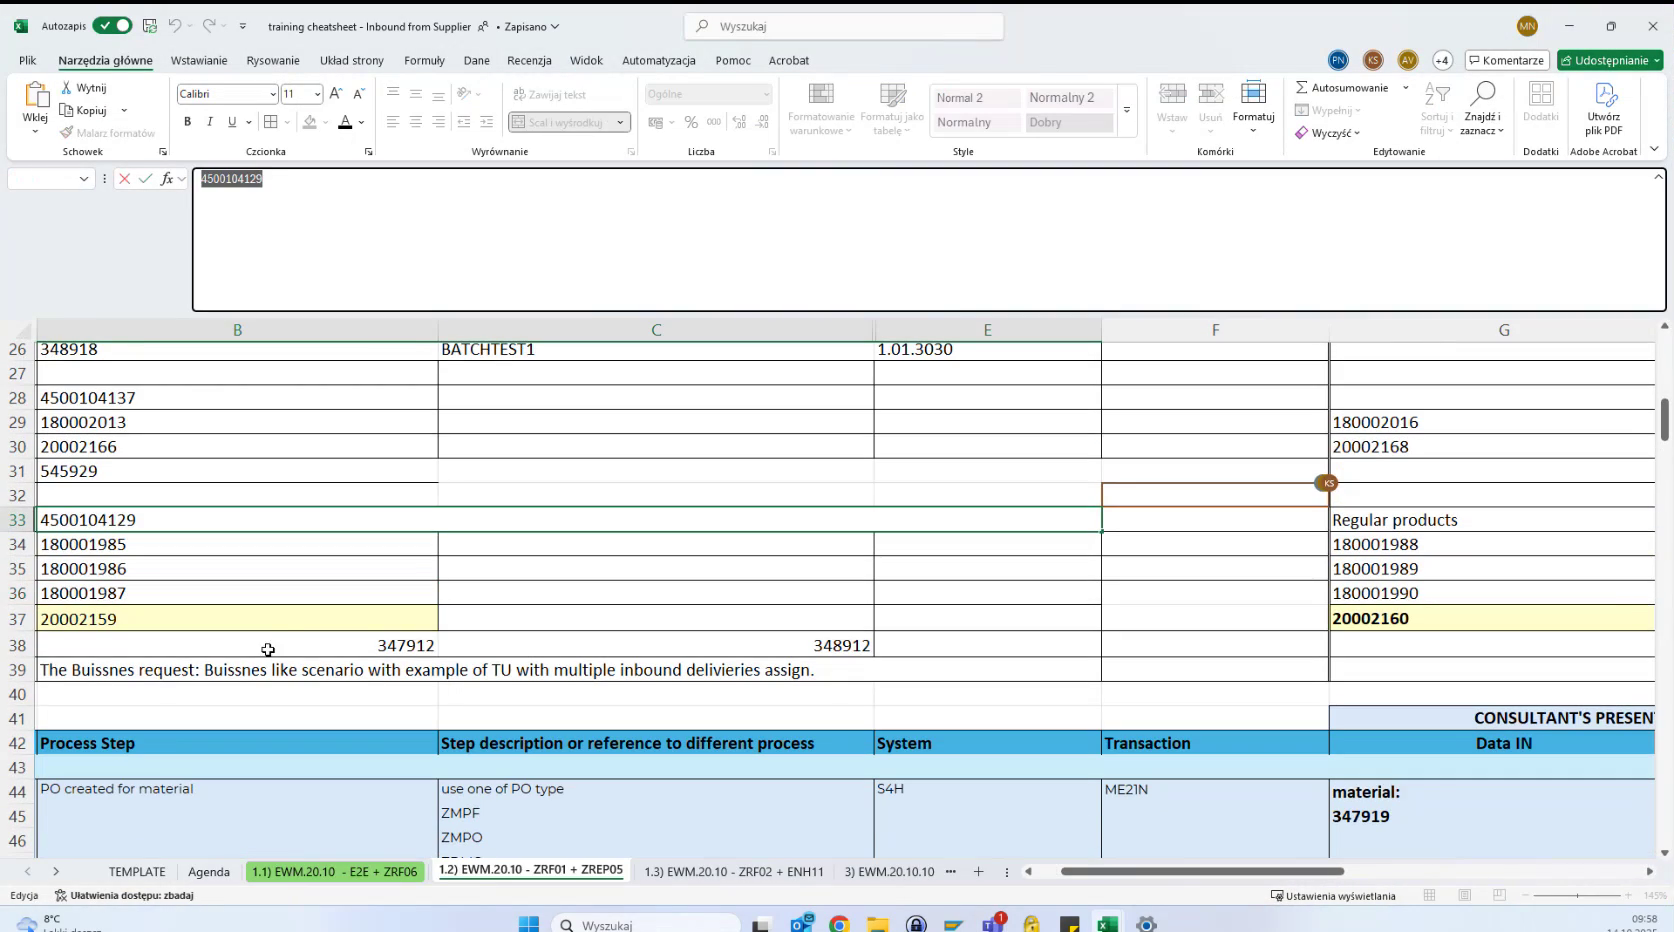Open the font size dropdown
The image size is (1674, 932).
point(318,93)
